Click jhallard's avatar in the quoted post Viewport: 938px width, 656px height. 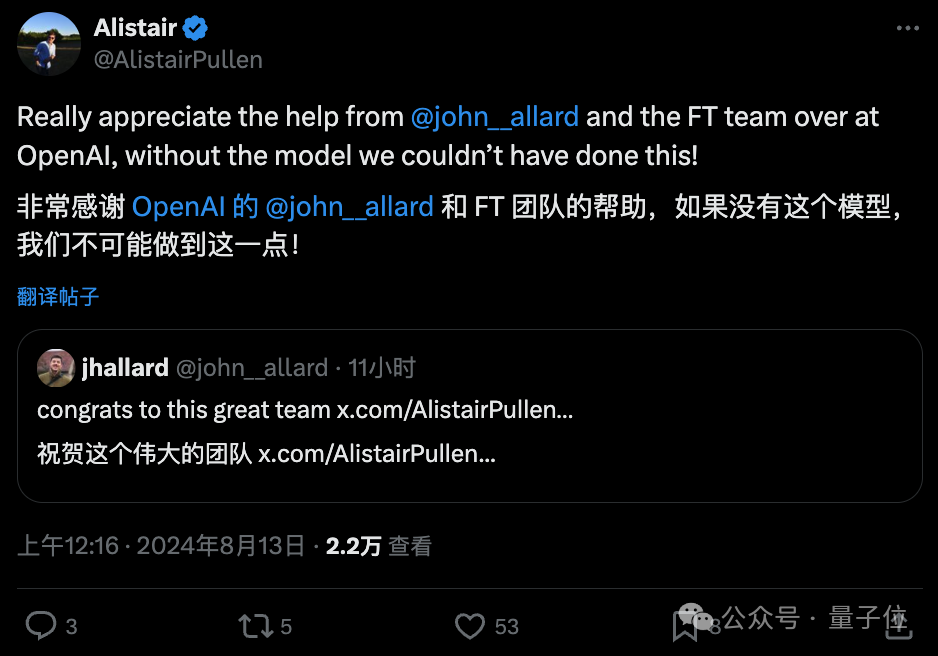pos(55,368)
